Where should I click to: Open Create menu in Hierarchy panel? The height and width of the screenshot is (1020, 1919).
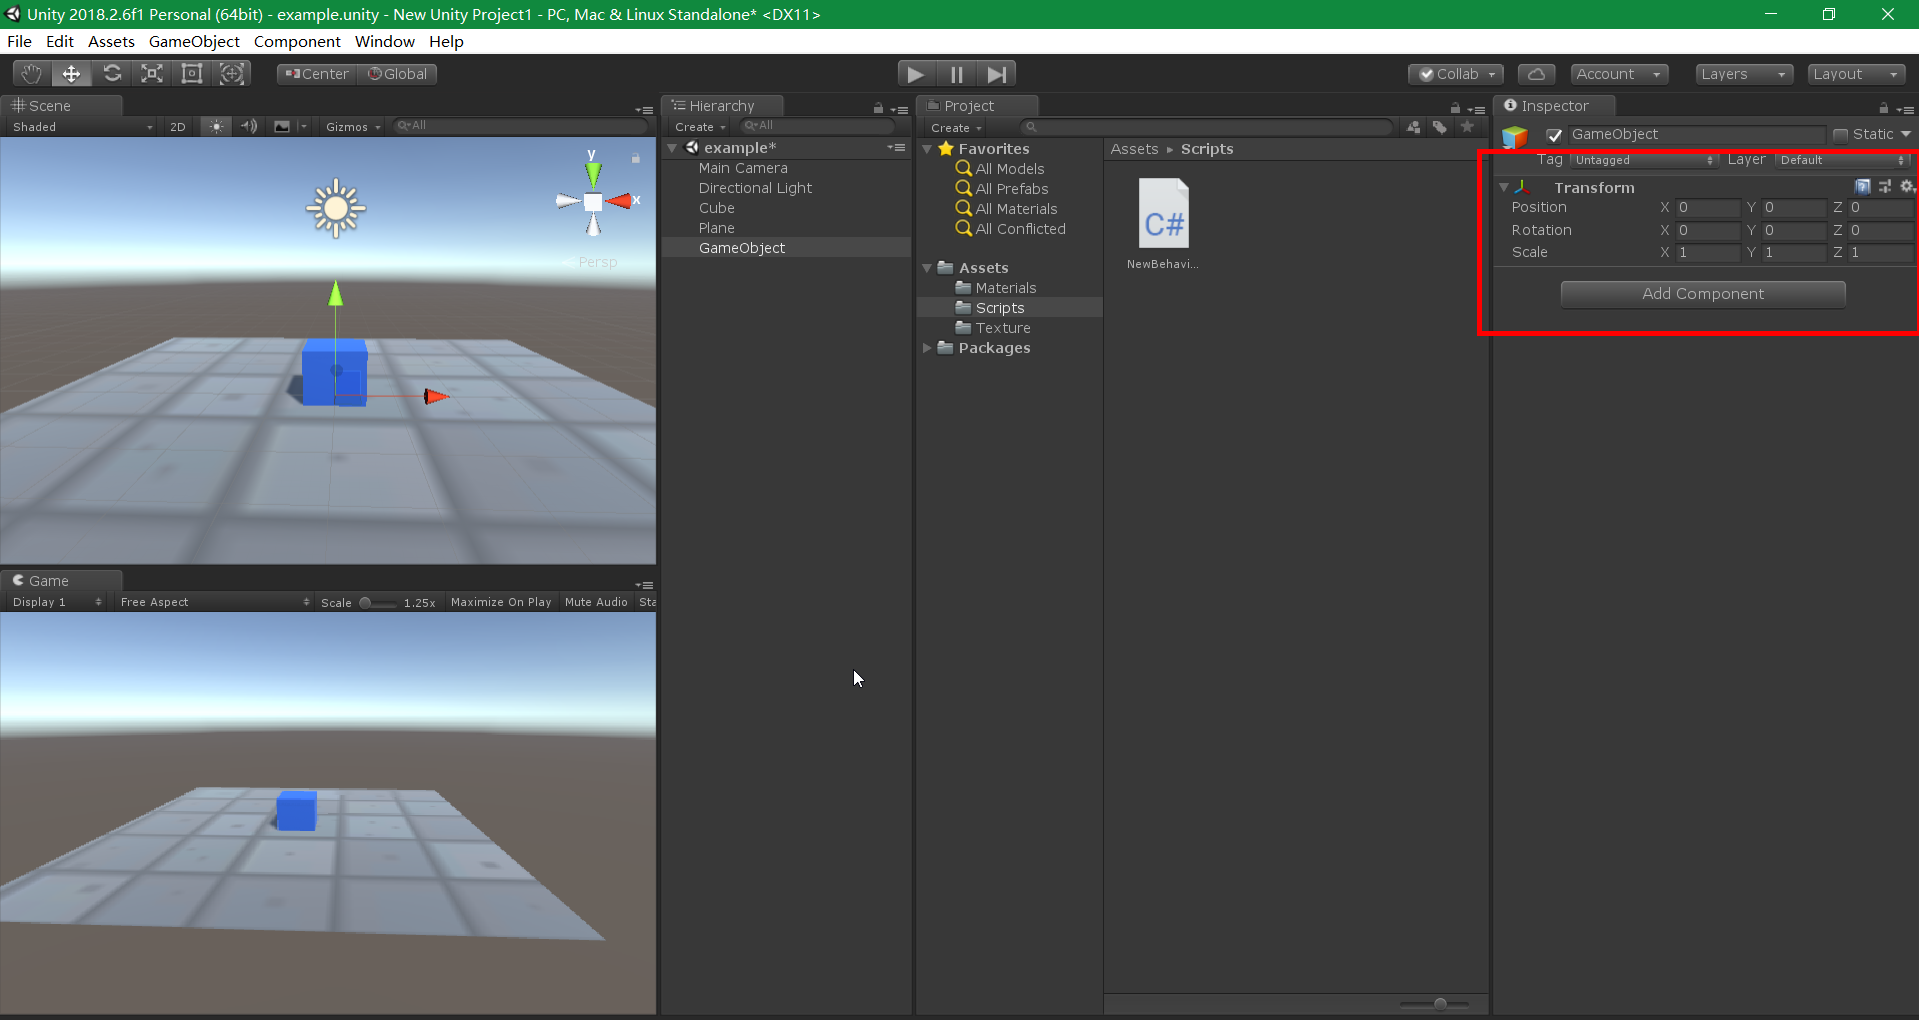[x=700, y=127]
